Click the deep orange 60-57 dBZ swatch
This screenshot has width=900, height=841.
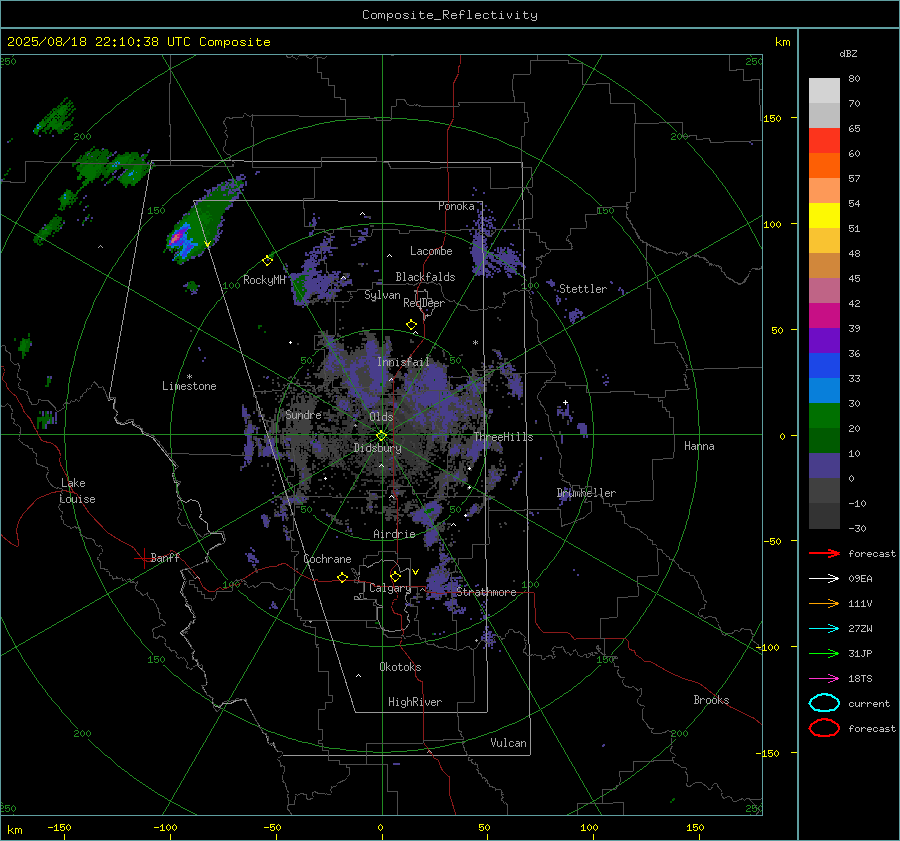click(824, 165)
